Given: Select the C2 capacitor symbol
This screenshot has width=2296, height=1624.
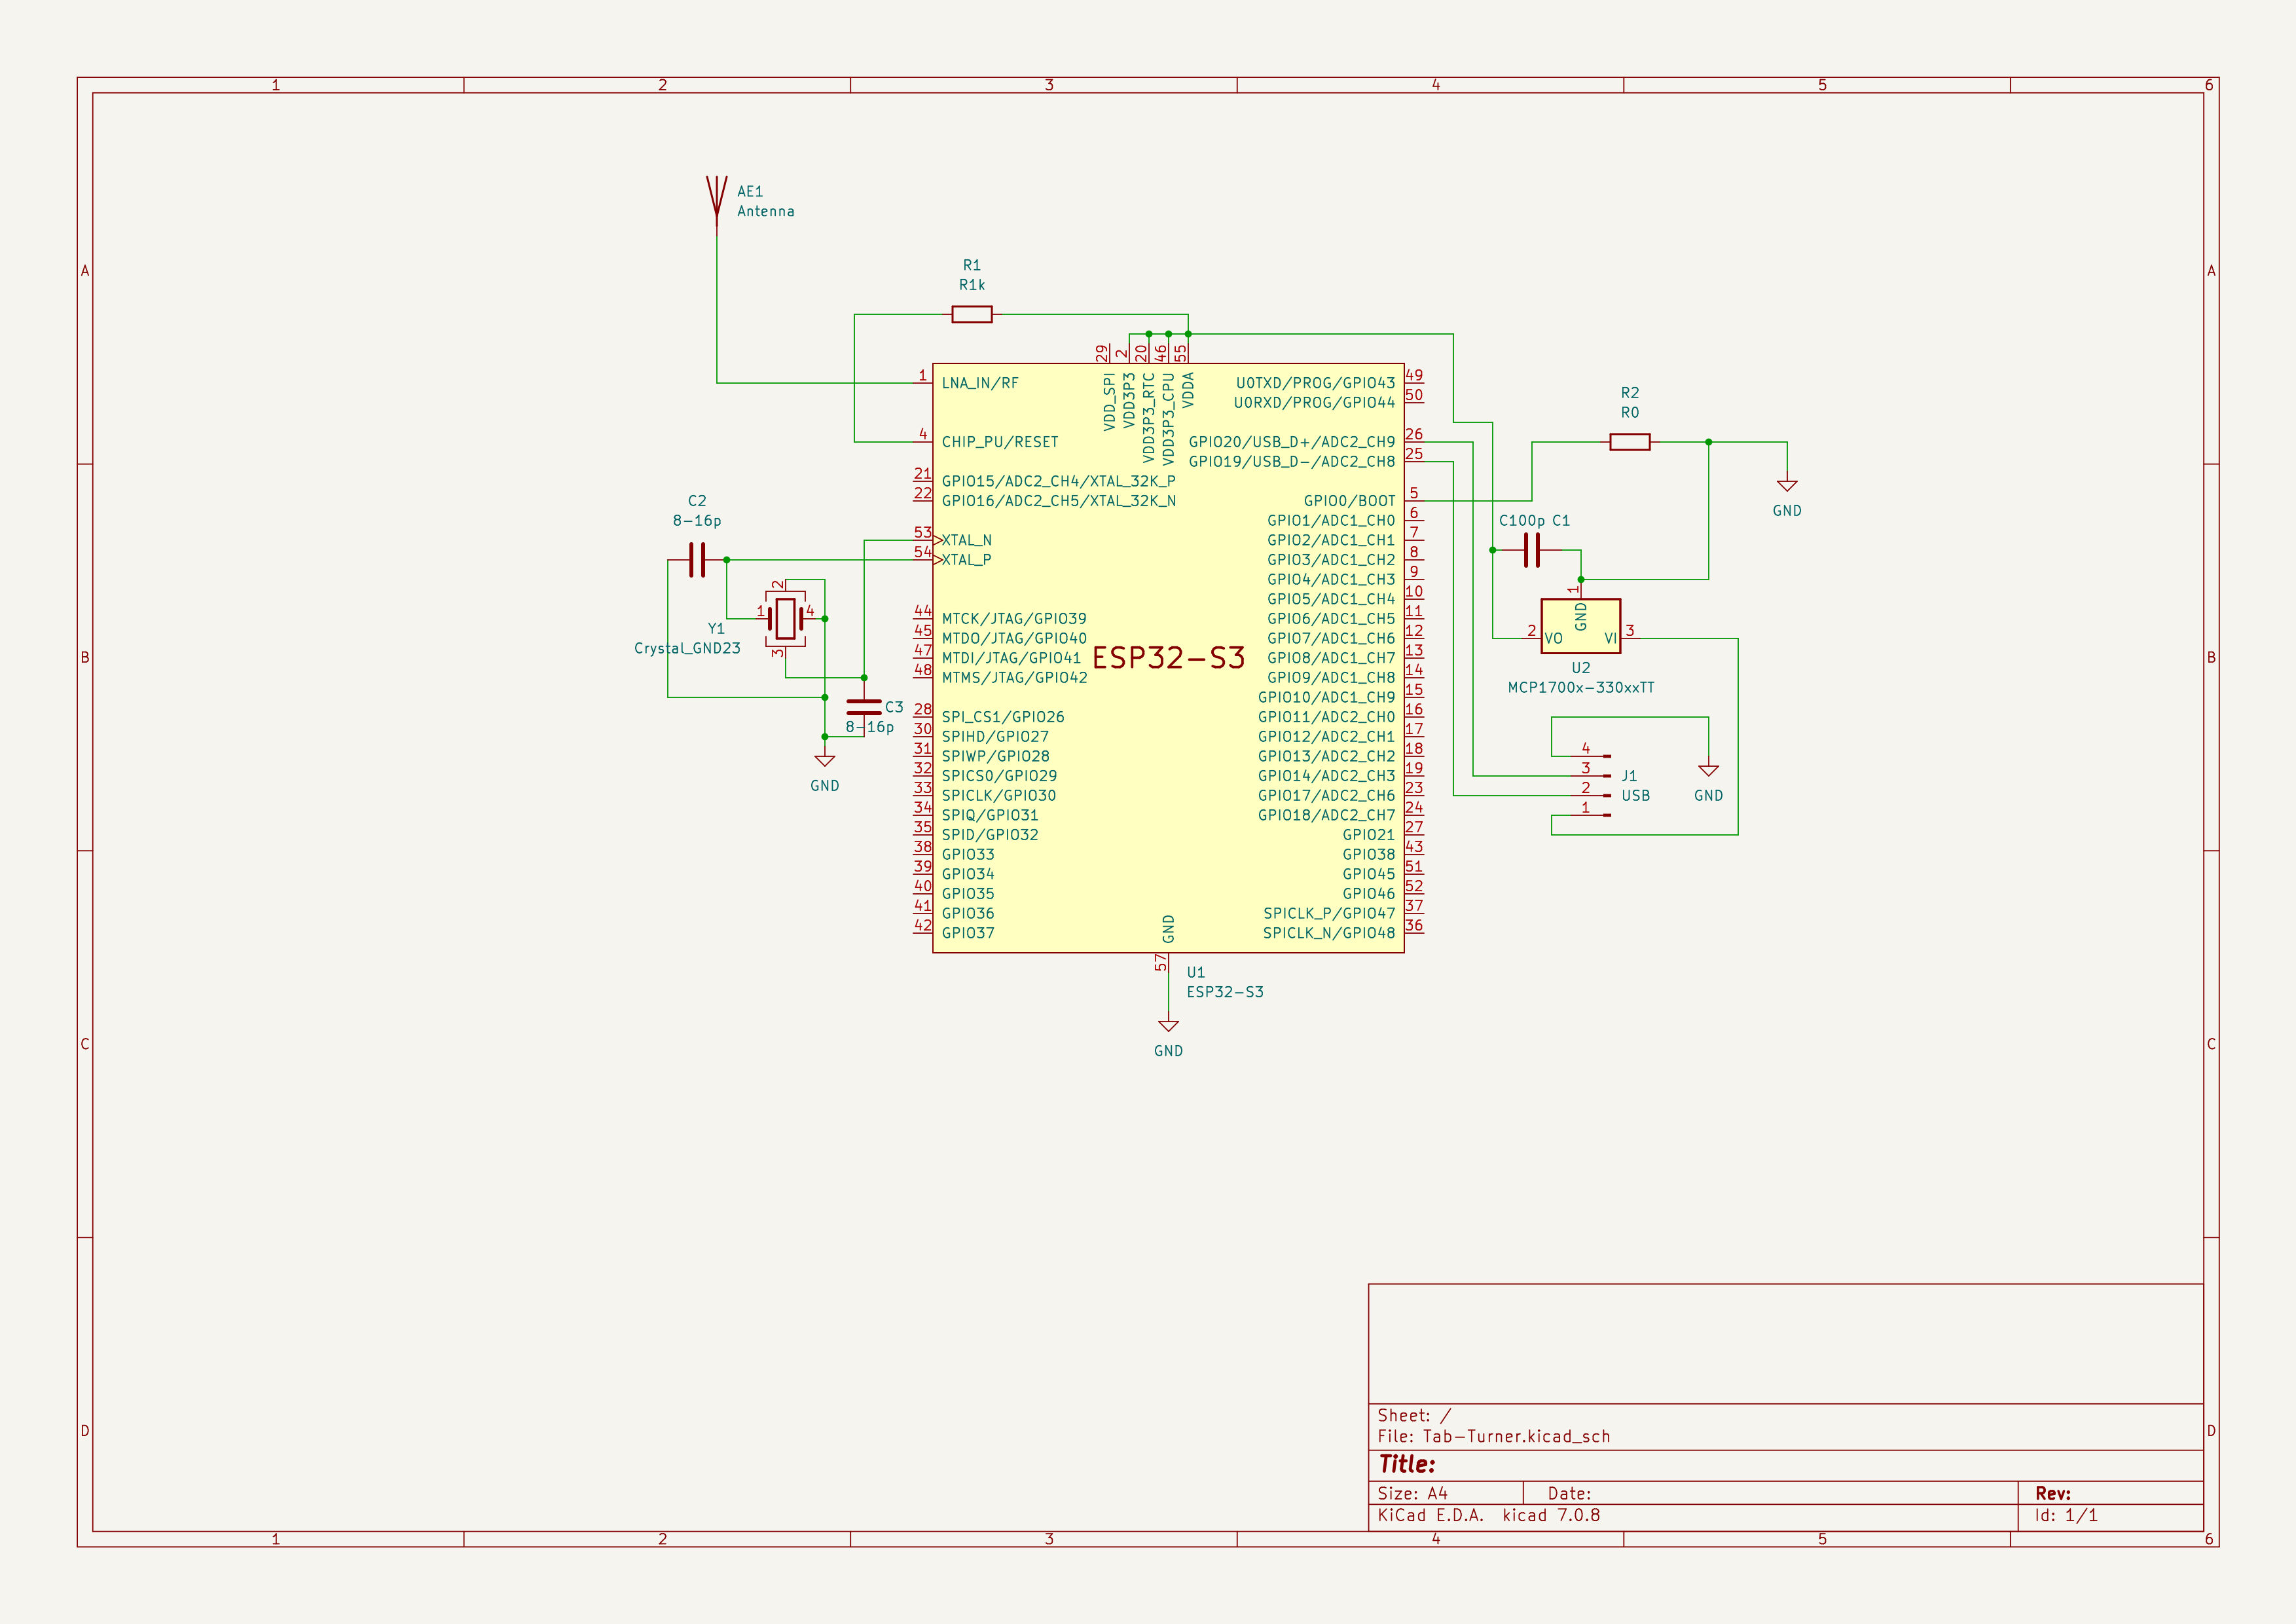Looking at the screenshot, I should click(697, 560).
